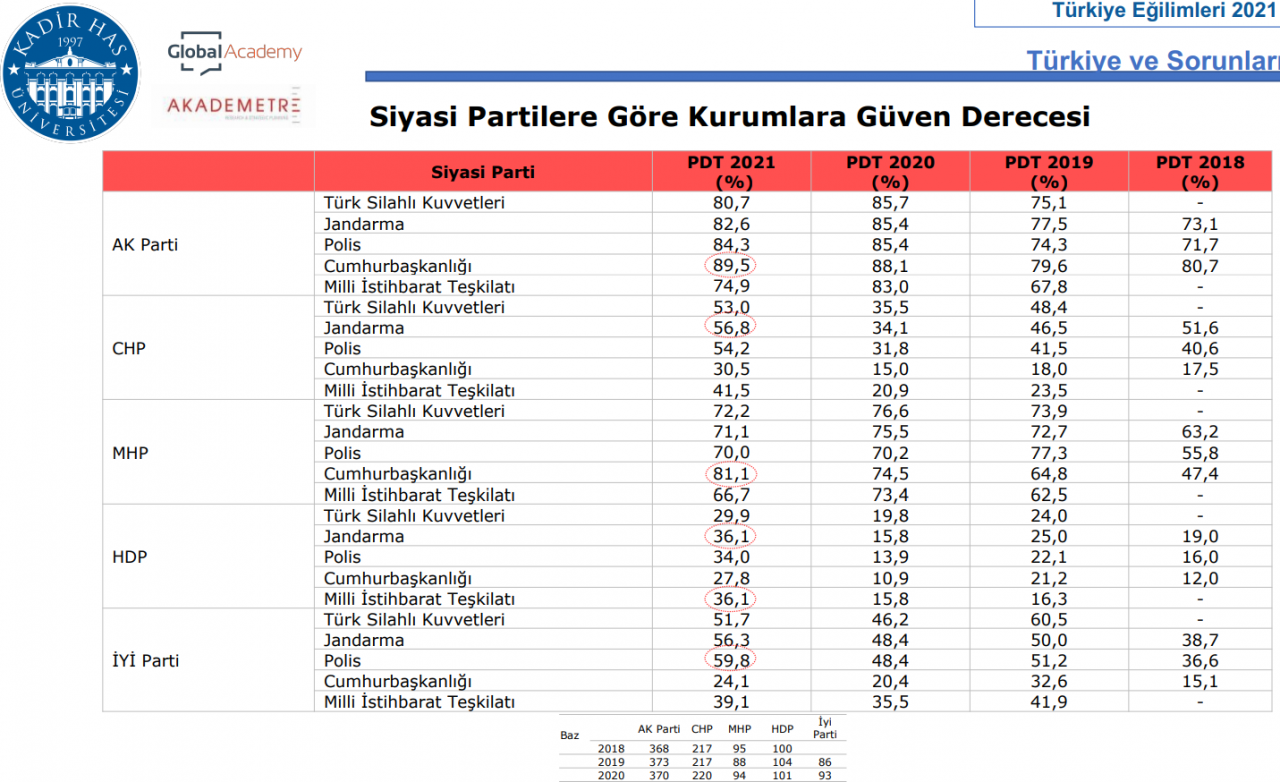Click the 'PDT 2018 (%)' column header
This screenshot has width=1280, height=782.
1200,172
